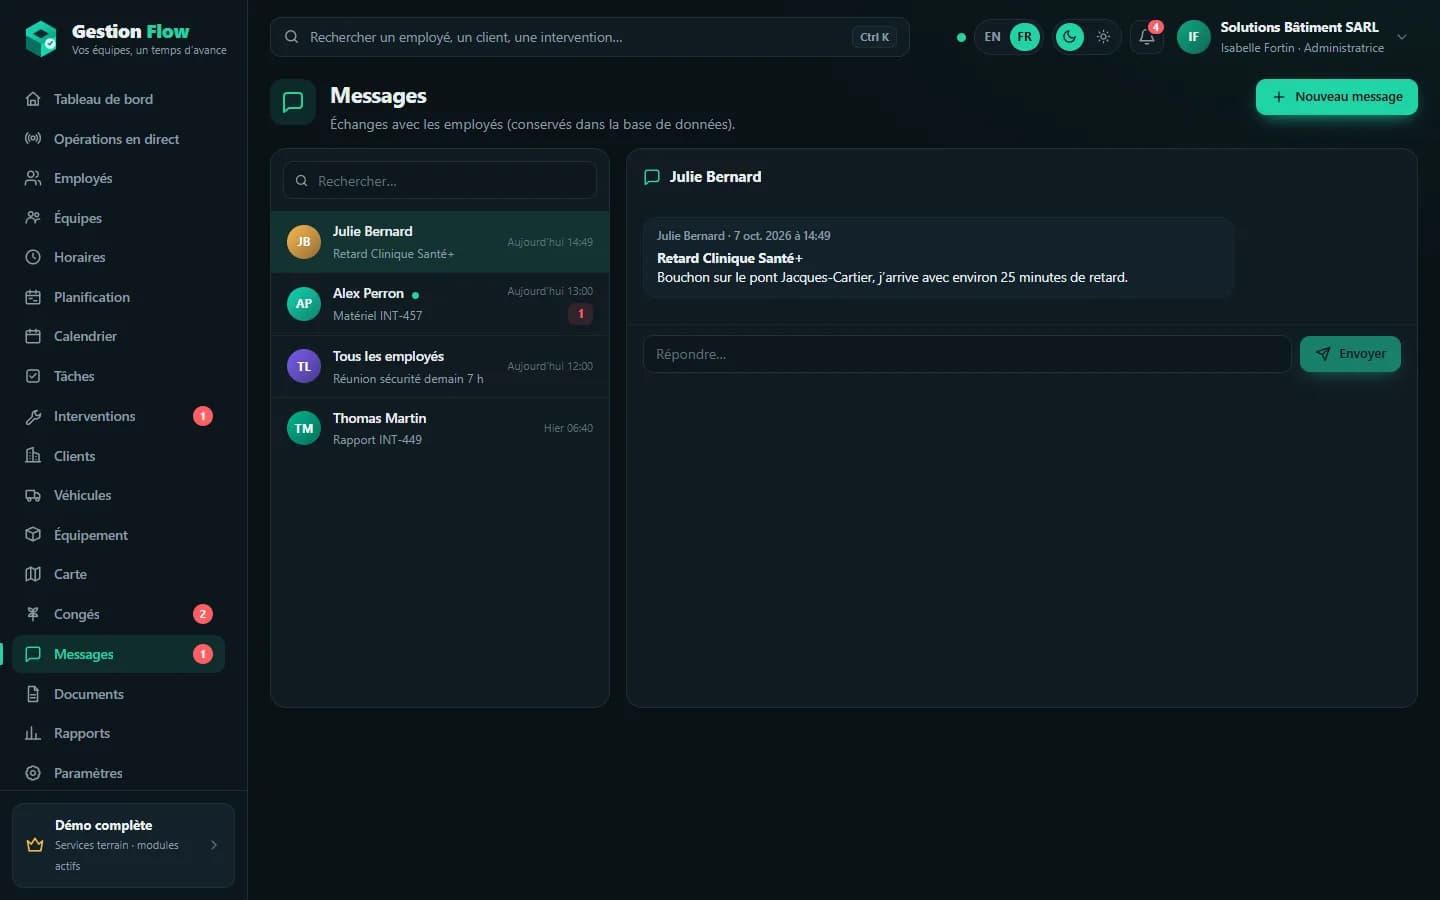Go to Planification

(118, 297)
